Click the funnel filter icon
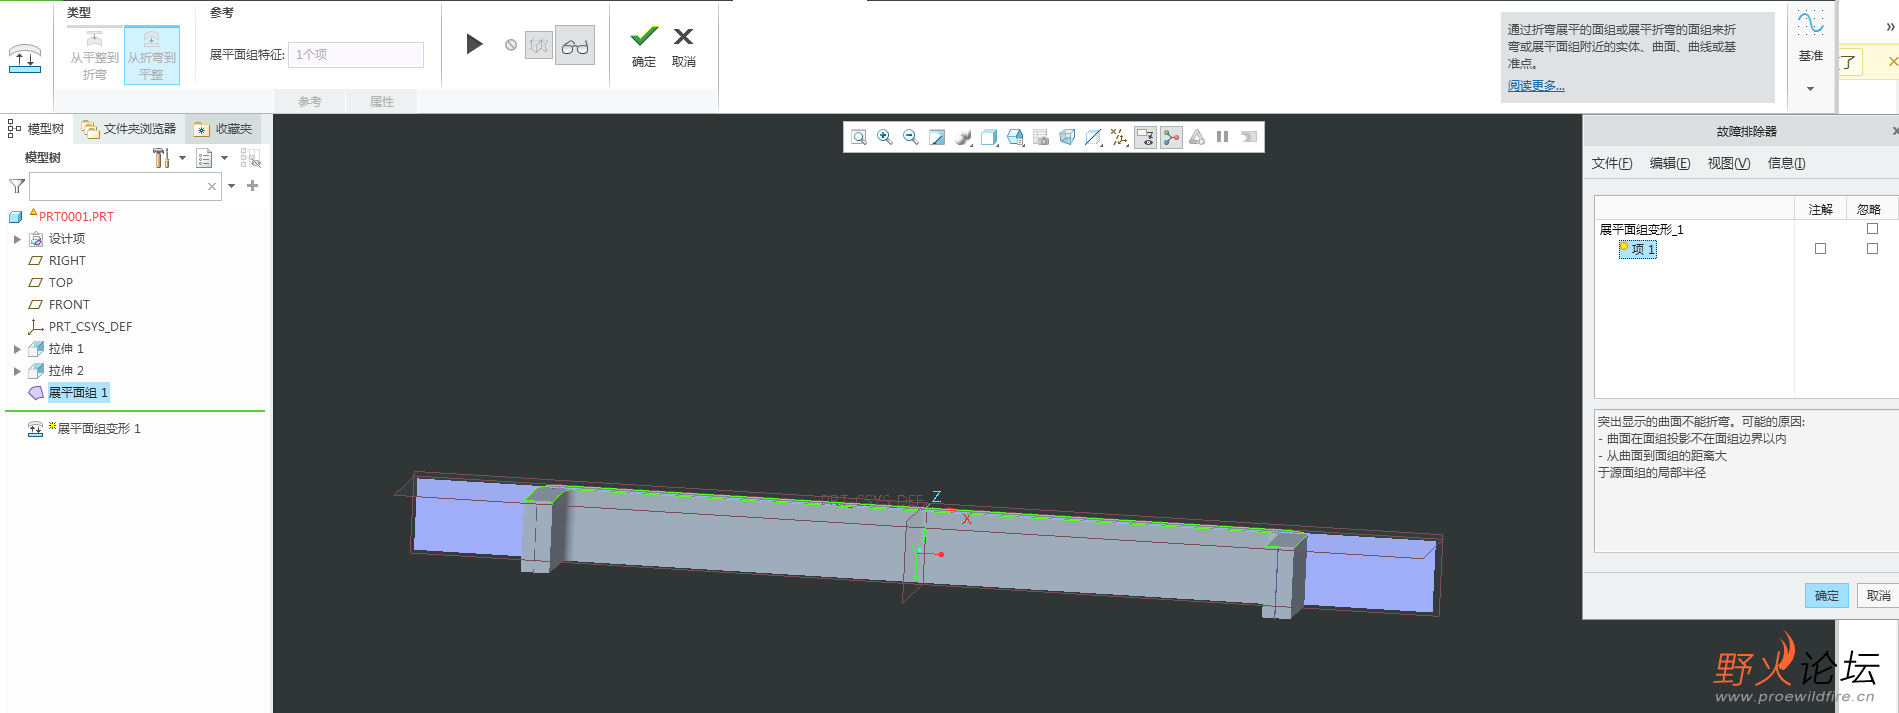1899x713 pixels. pos(17,186)
